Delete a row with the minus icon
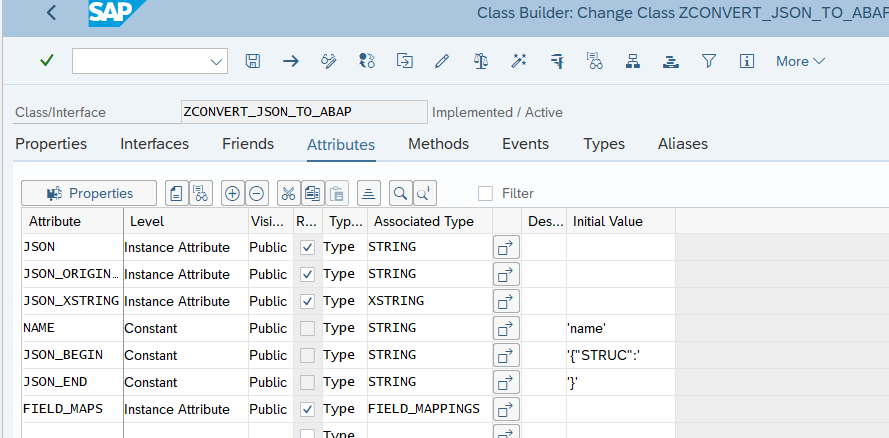Screen dimensions: 889x438 pos(256,194)
